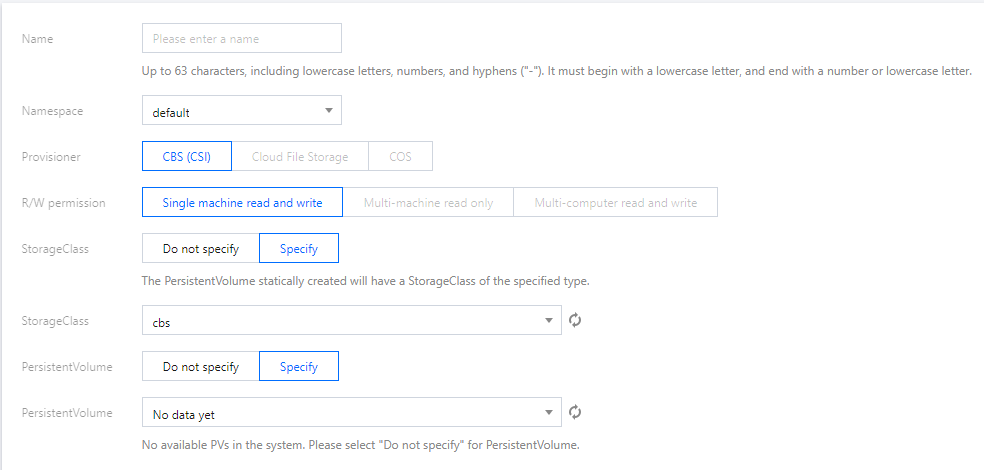The image size is (984, 470).
Task: Set PersistentVolume to Do not specify
Action: tap(201, 366)
